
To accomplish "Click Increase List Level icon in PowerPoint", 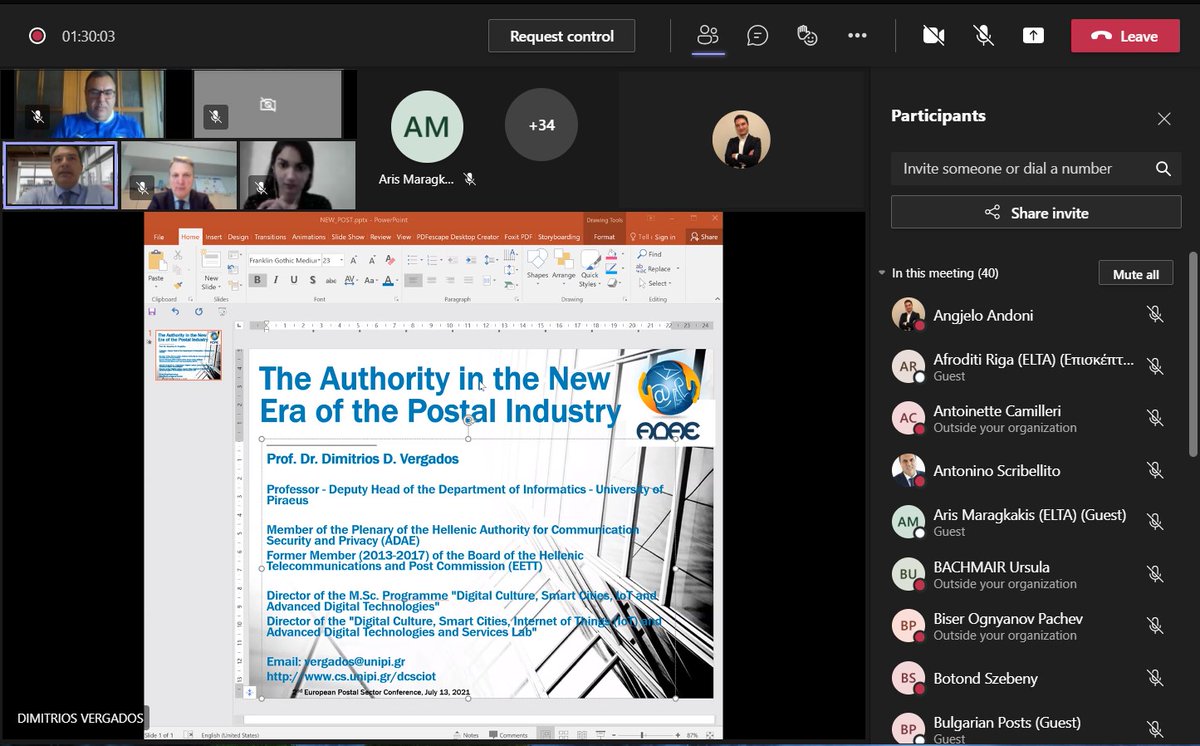I will [x=471, y=260].
